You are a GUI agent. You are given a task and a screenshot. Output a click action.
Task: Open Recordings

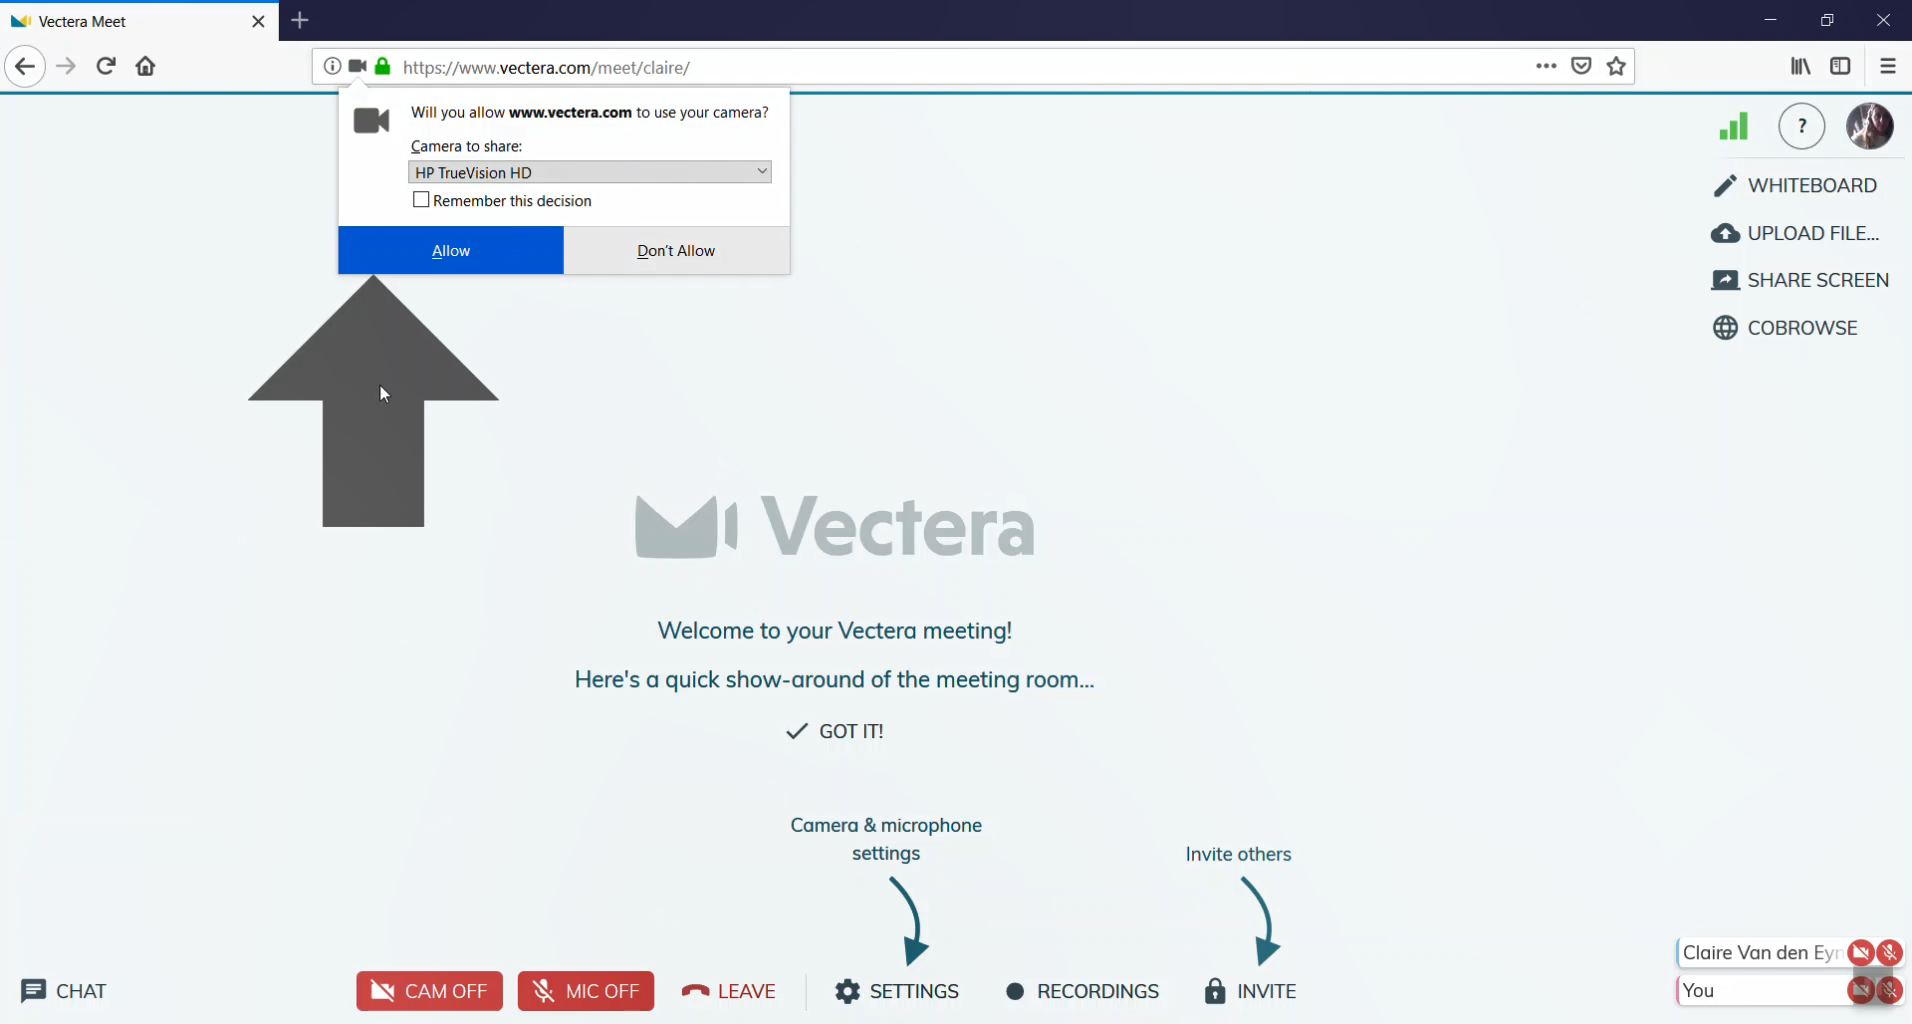1082,991
